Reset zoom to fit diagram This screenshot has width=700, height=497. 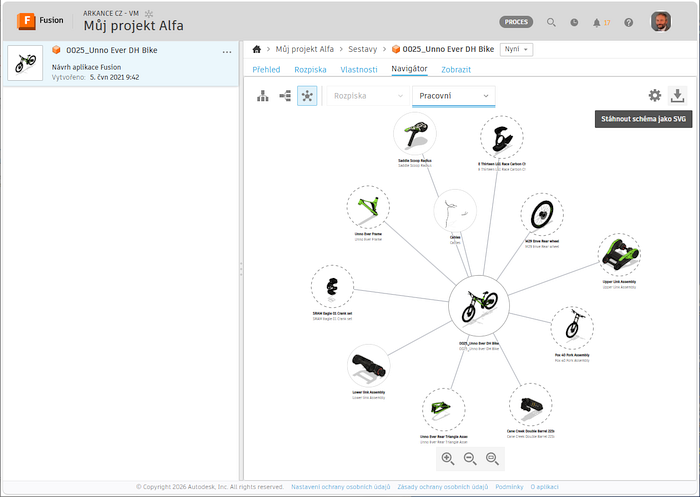click(492, 459)
